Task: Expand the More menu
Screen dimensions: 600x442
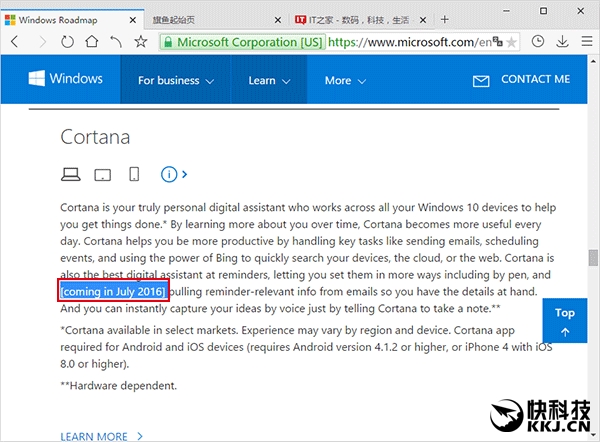Action: (x=345, y=80)
